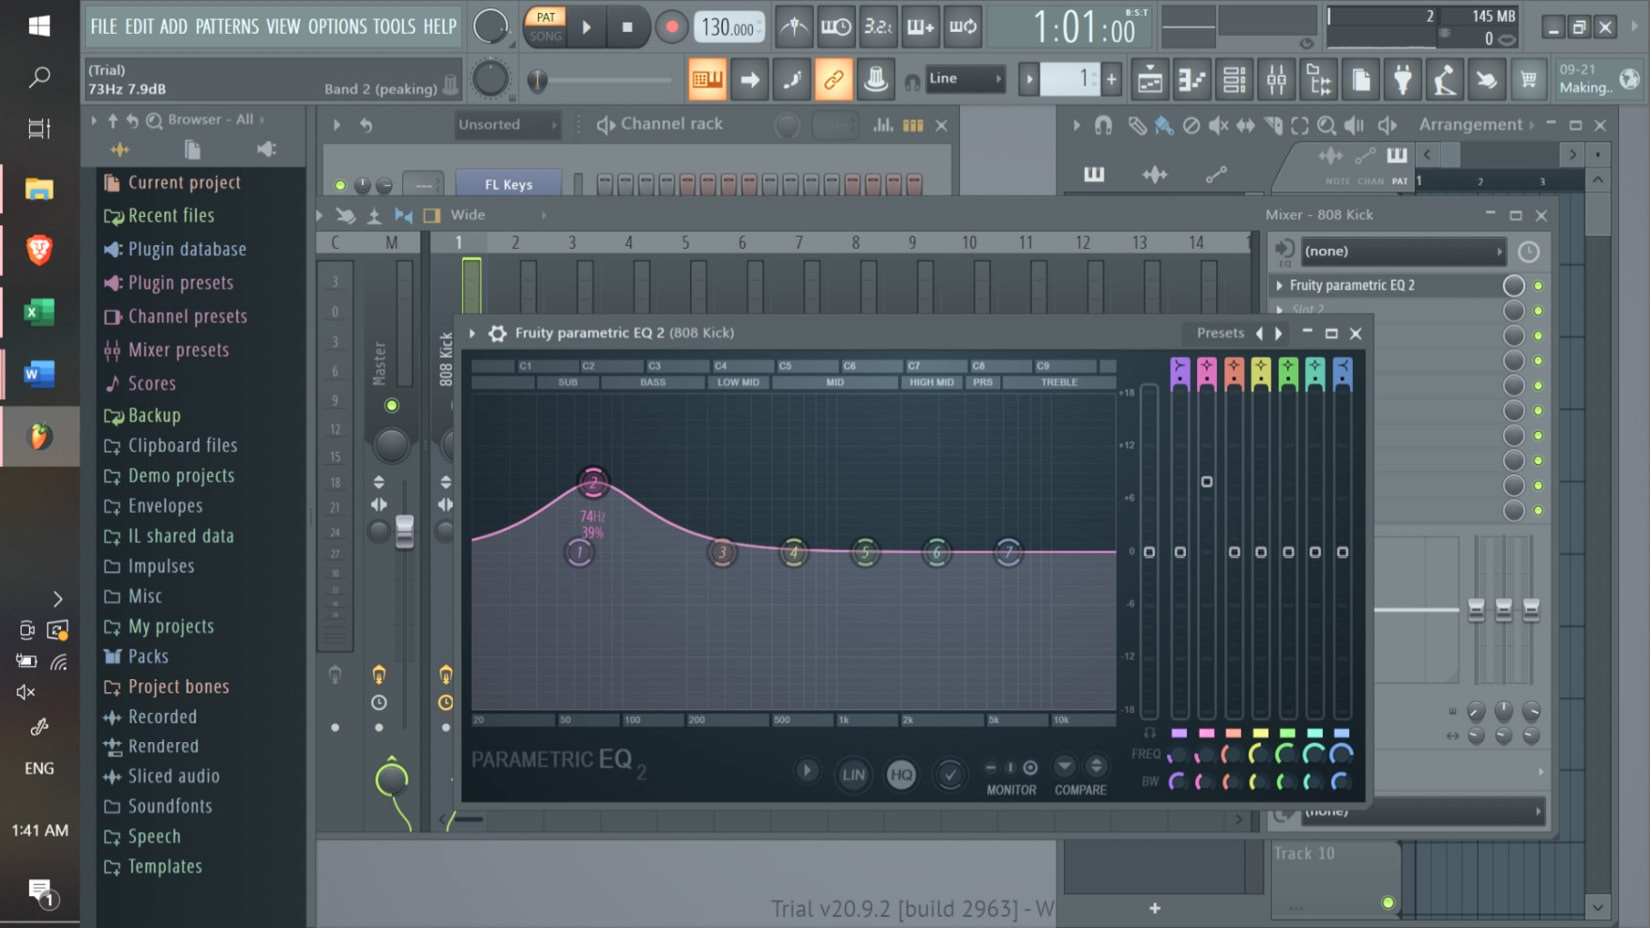The height and width of the screenshot is (928, 1650).
Task: Open the playlist view
Action: tap(1150, 79)
